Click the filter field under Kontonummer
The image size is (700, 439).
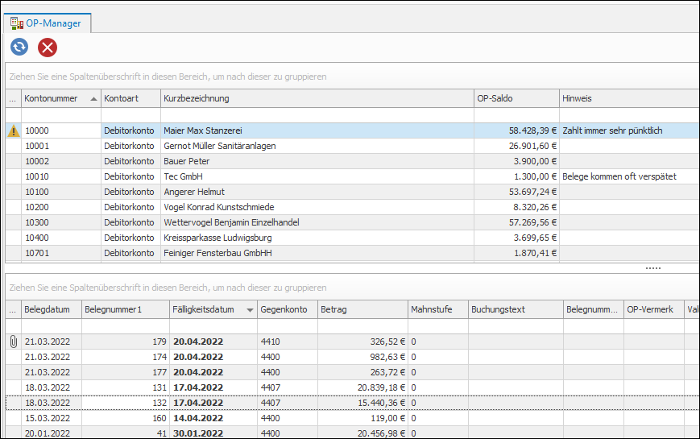(61, 116)
